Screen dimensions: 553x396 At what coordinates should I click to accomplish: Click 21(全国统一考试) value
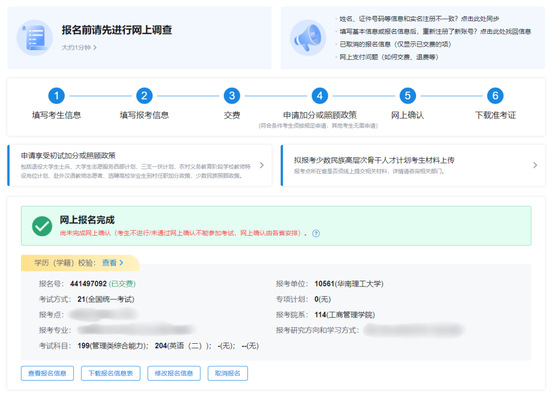click(106, 299)
